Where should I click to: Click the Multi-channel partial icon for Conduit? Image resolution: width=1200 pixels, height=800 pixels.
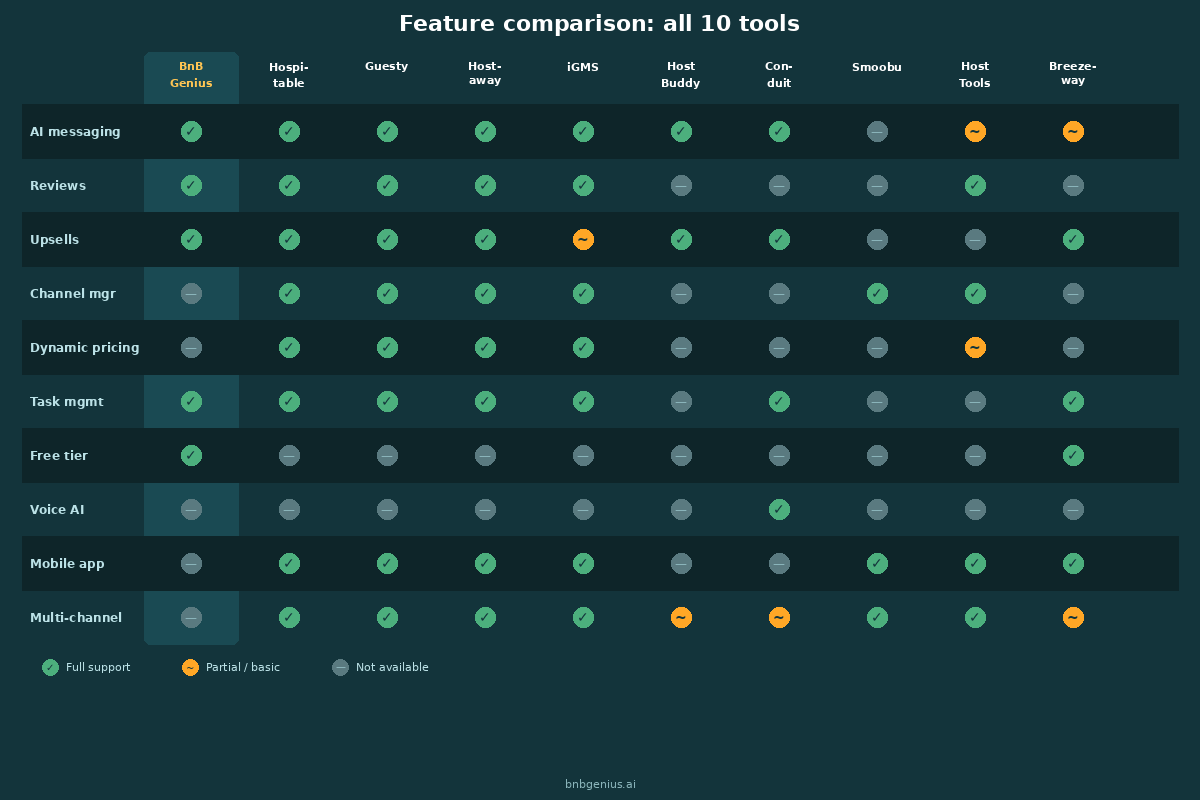(x=779, y=617)
